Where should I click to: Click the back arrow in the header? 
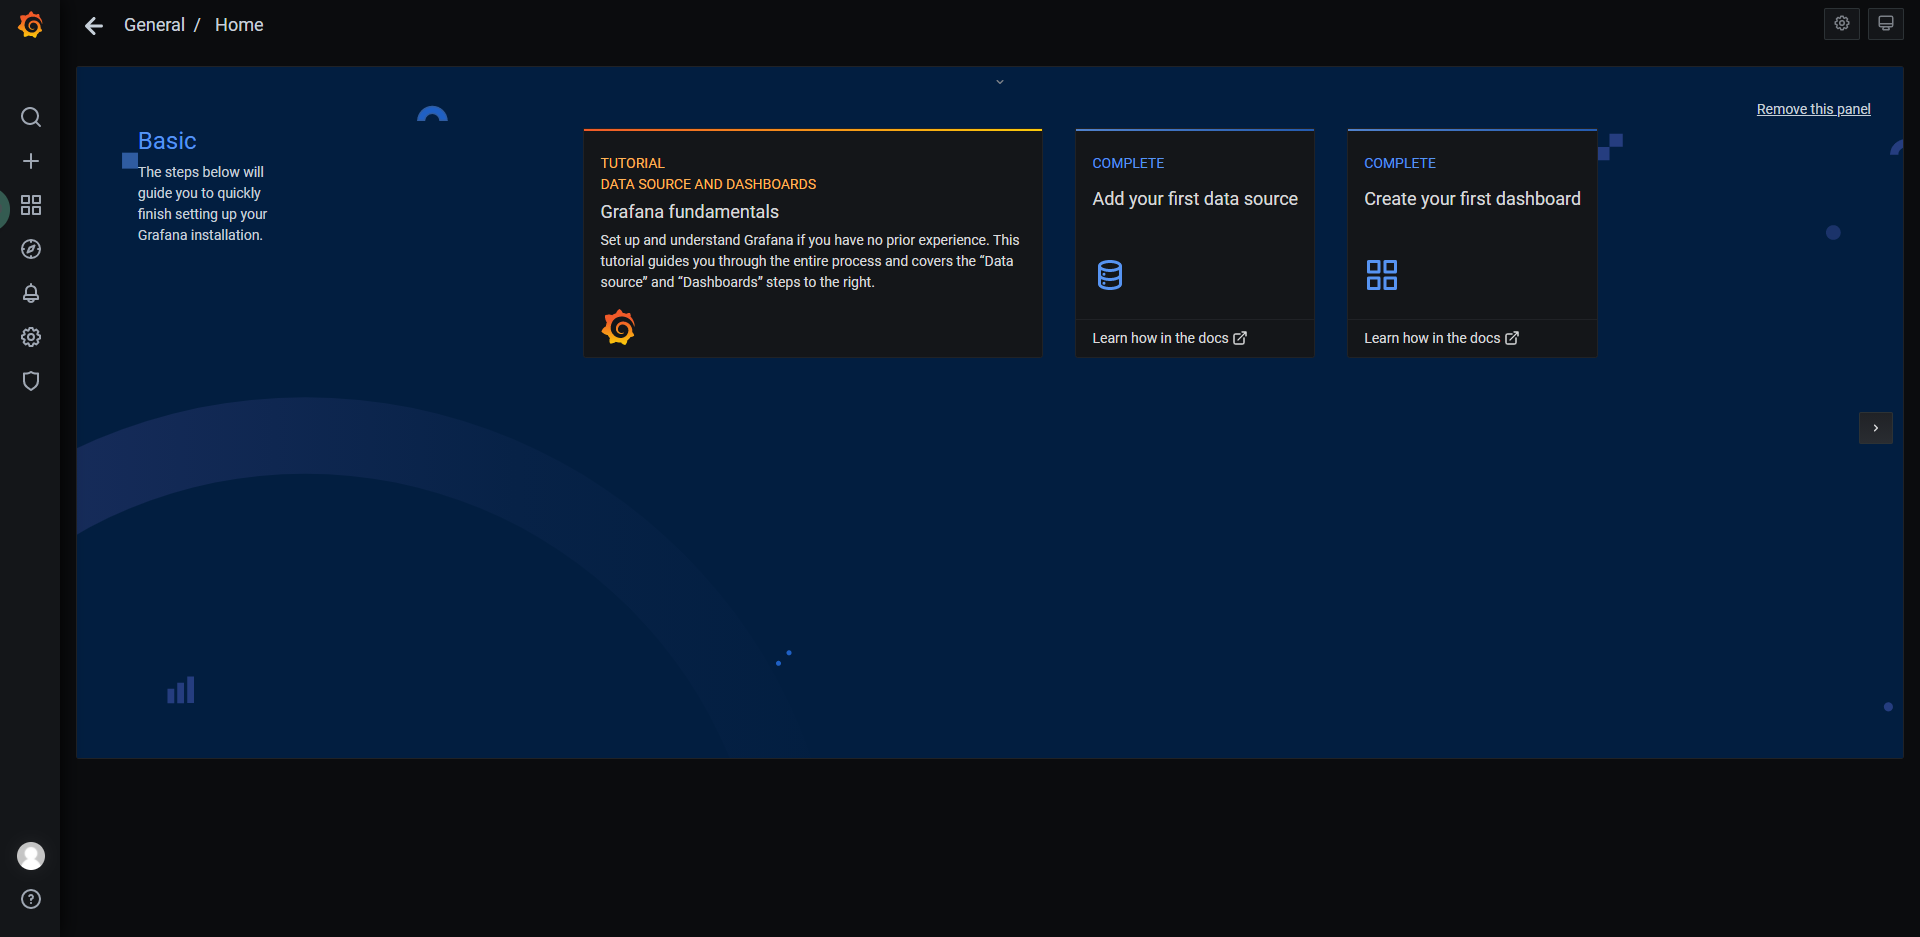tap(94, 26)
